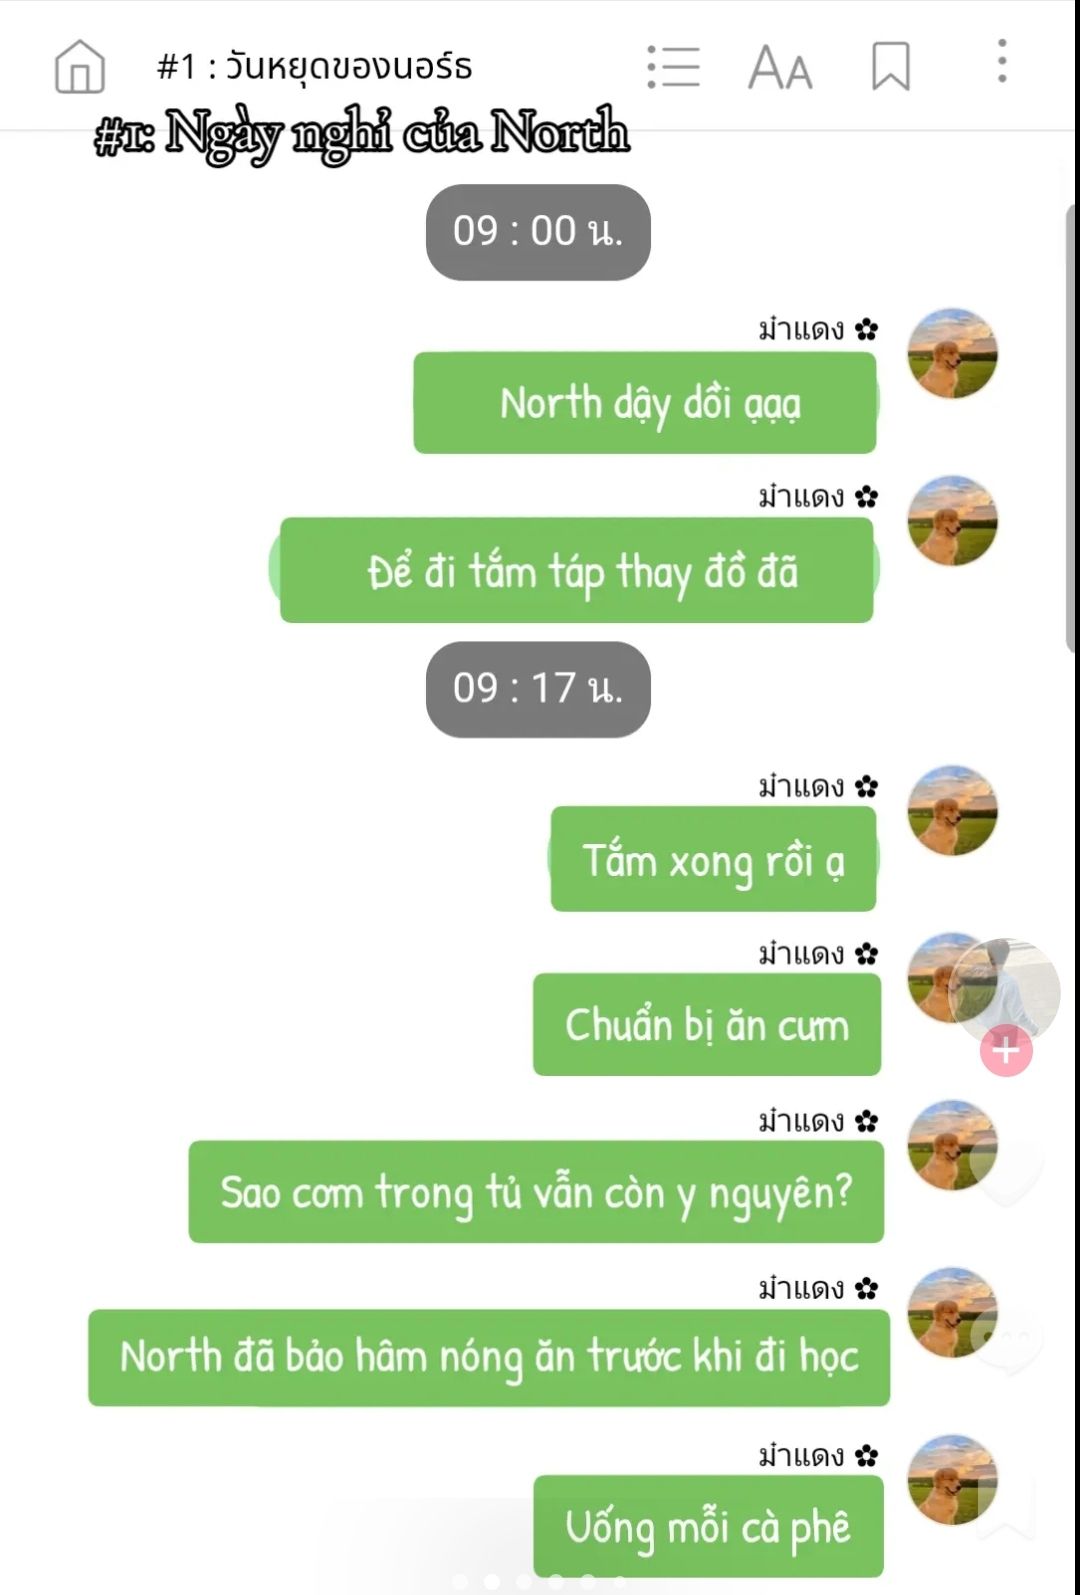Click the dog avatar beside 'North dậy dồi ạạạ'
1080x1595 pixels.
(952, 354)
